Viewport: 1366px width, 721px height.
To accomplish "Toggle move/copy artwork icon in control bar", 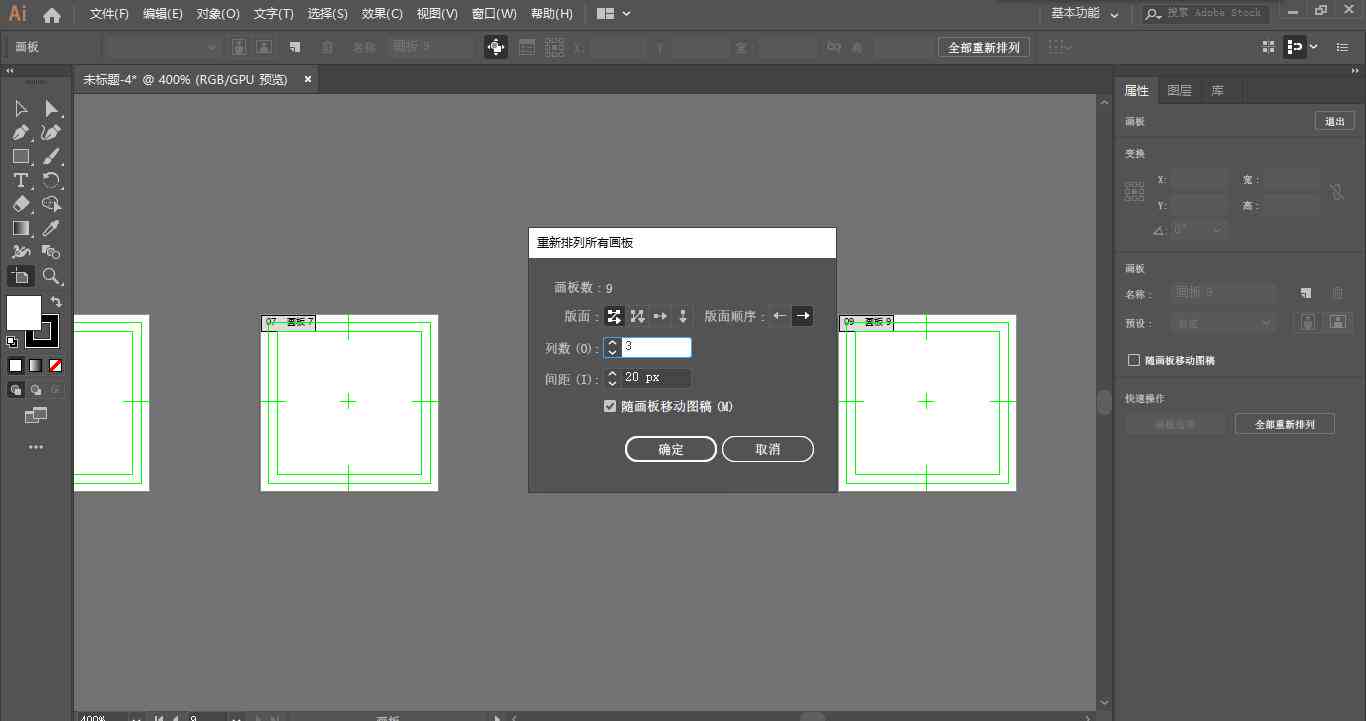I will 496,47.
